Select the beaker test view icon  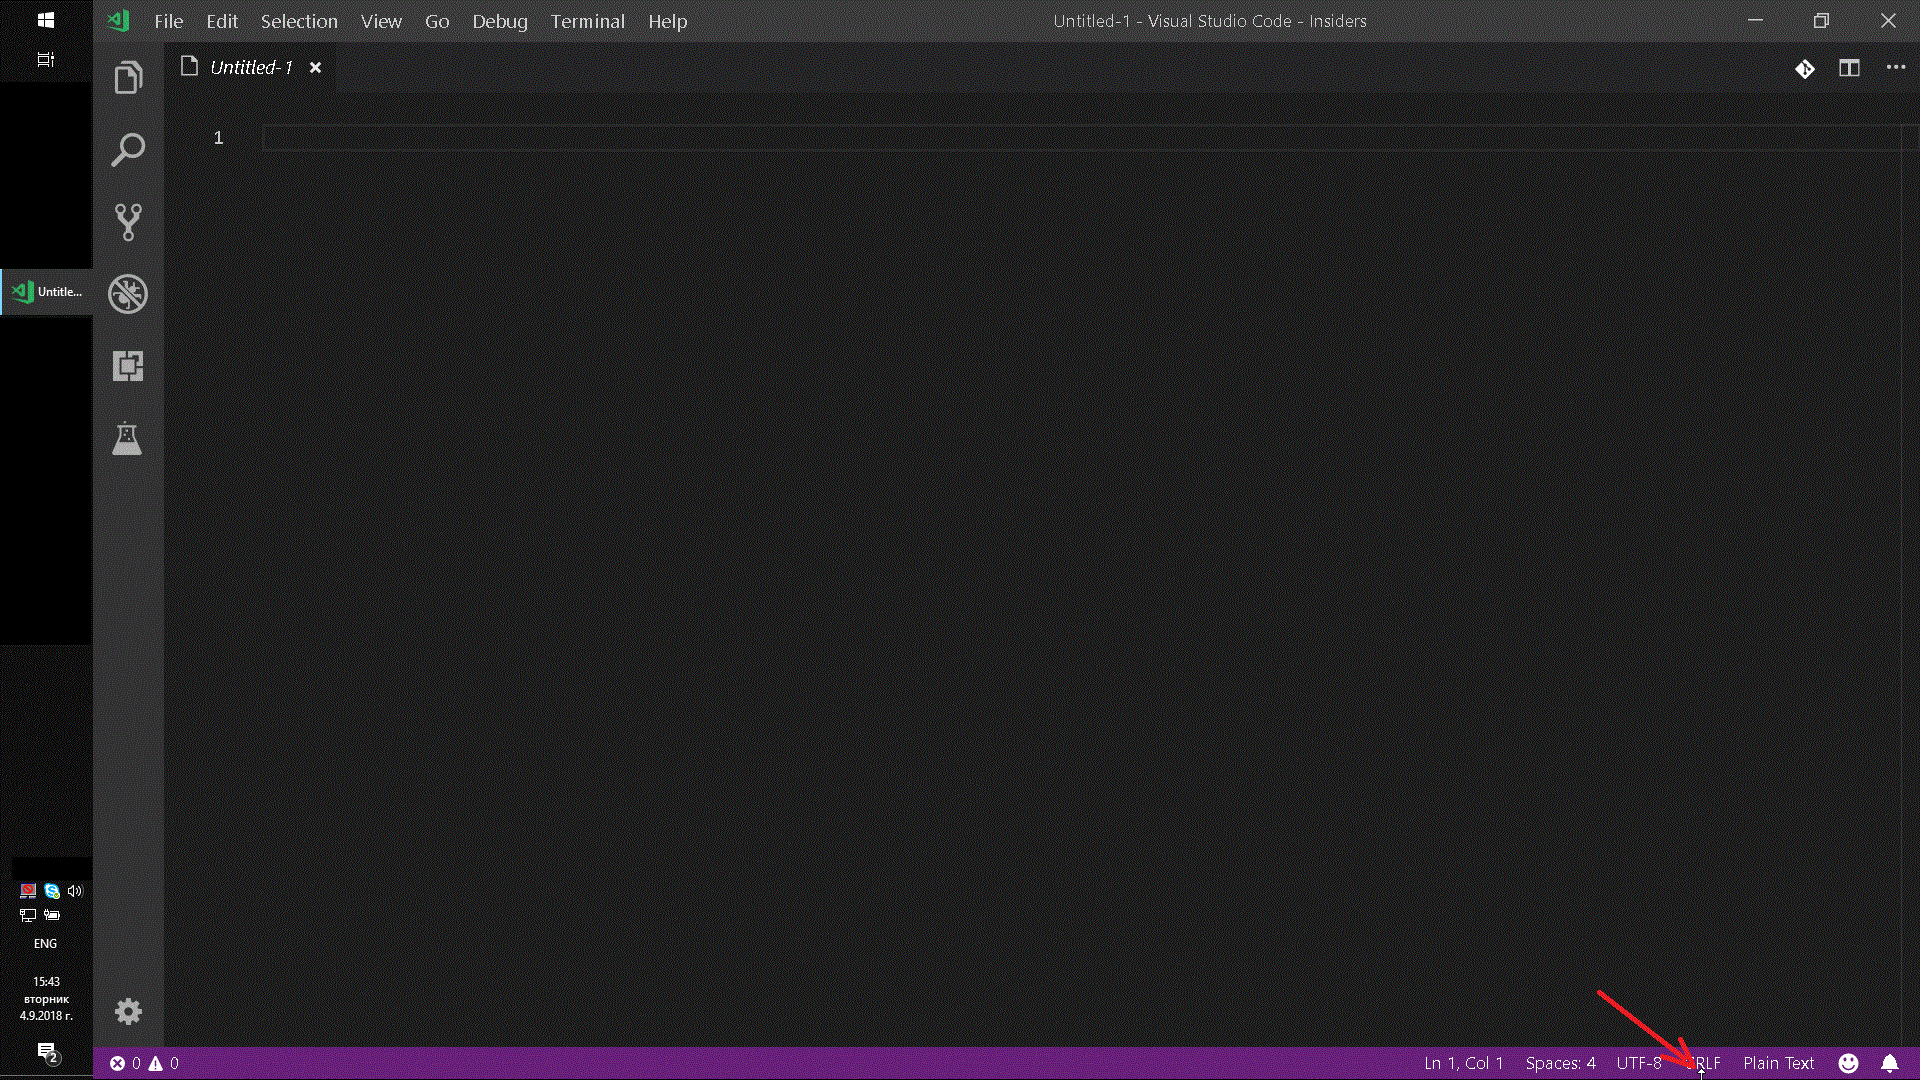[x=127, y=440]
